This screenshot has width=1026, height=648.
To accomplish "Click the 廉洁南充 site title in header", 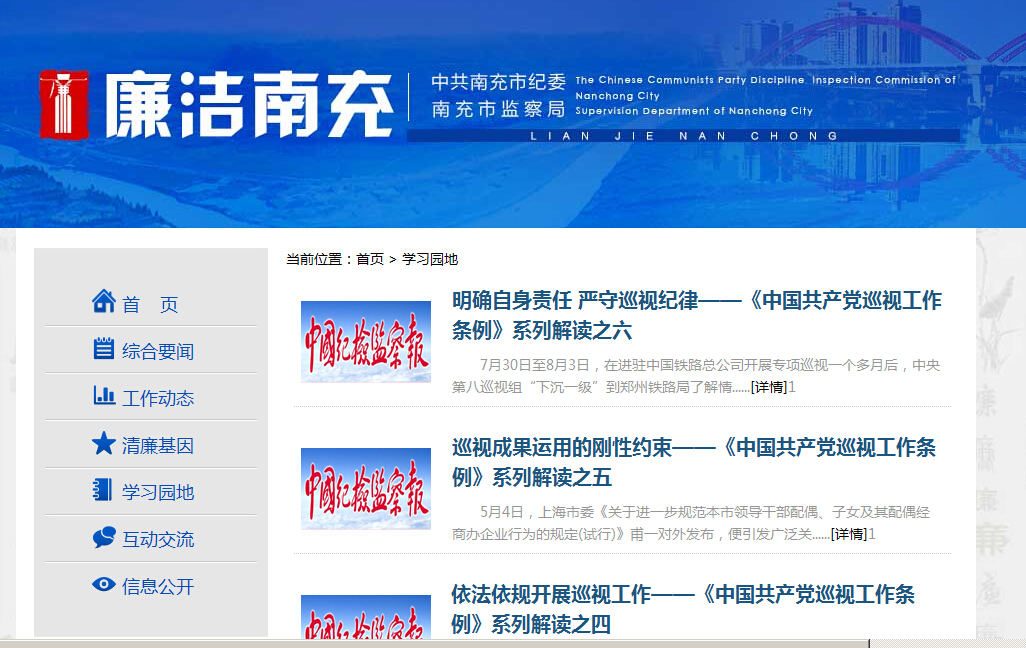I will [x=249, y=105].
